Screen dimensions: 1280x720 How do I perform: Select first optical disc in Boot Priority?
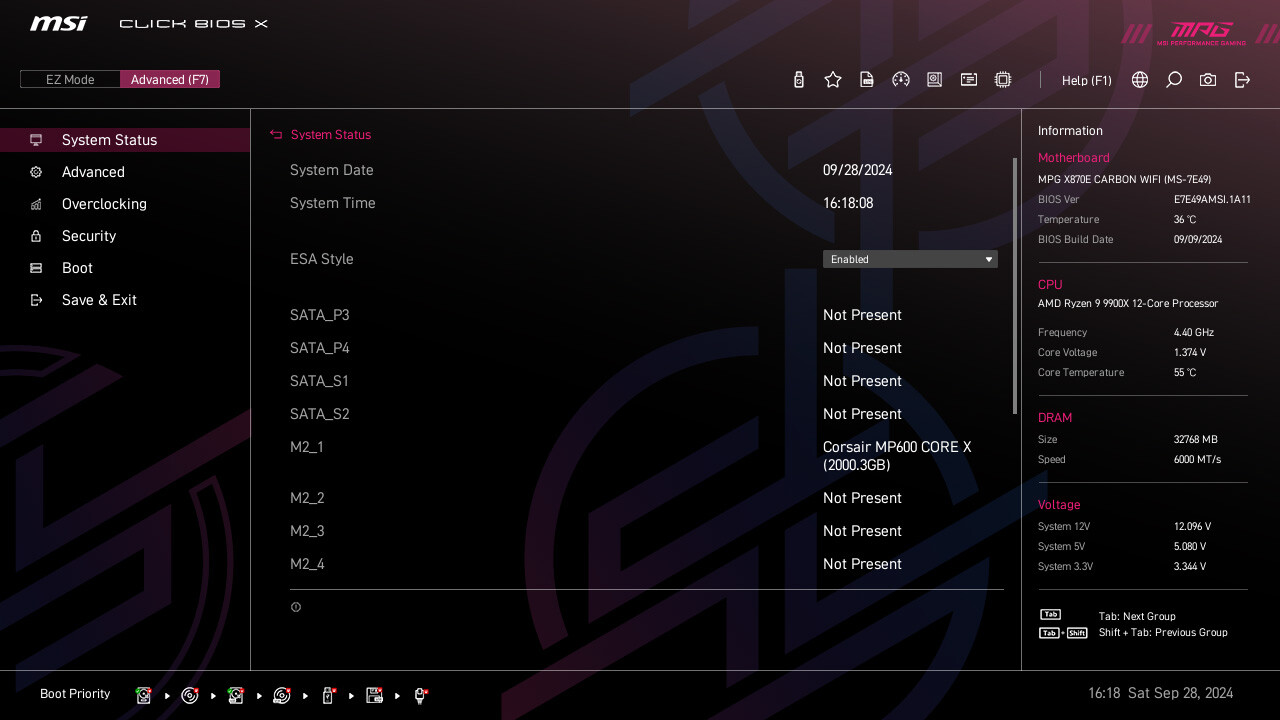pyautogui.click(x=190, y=695)
